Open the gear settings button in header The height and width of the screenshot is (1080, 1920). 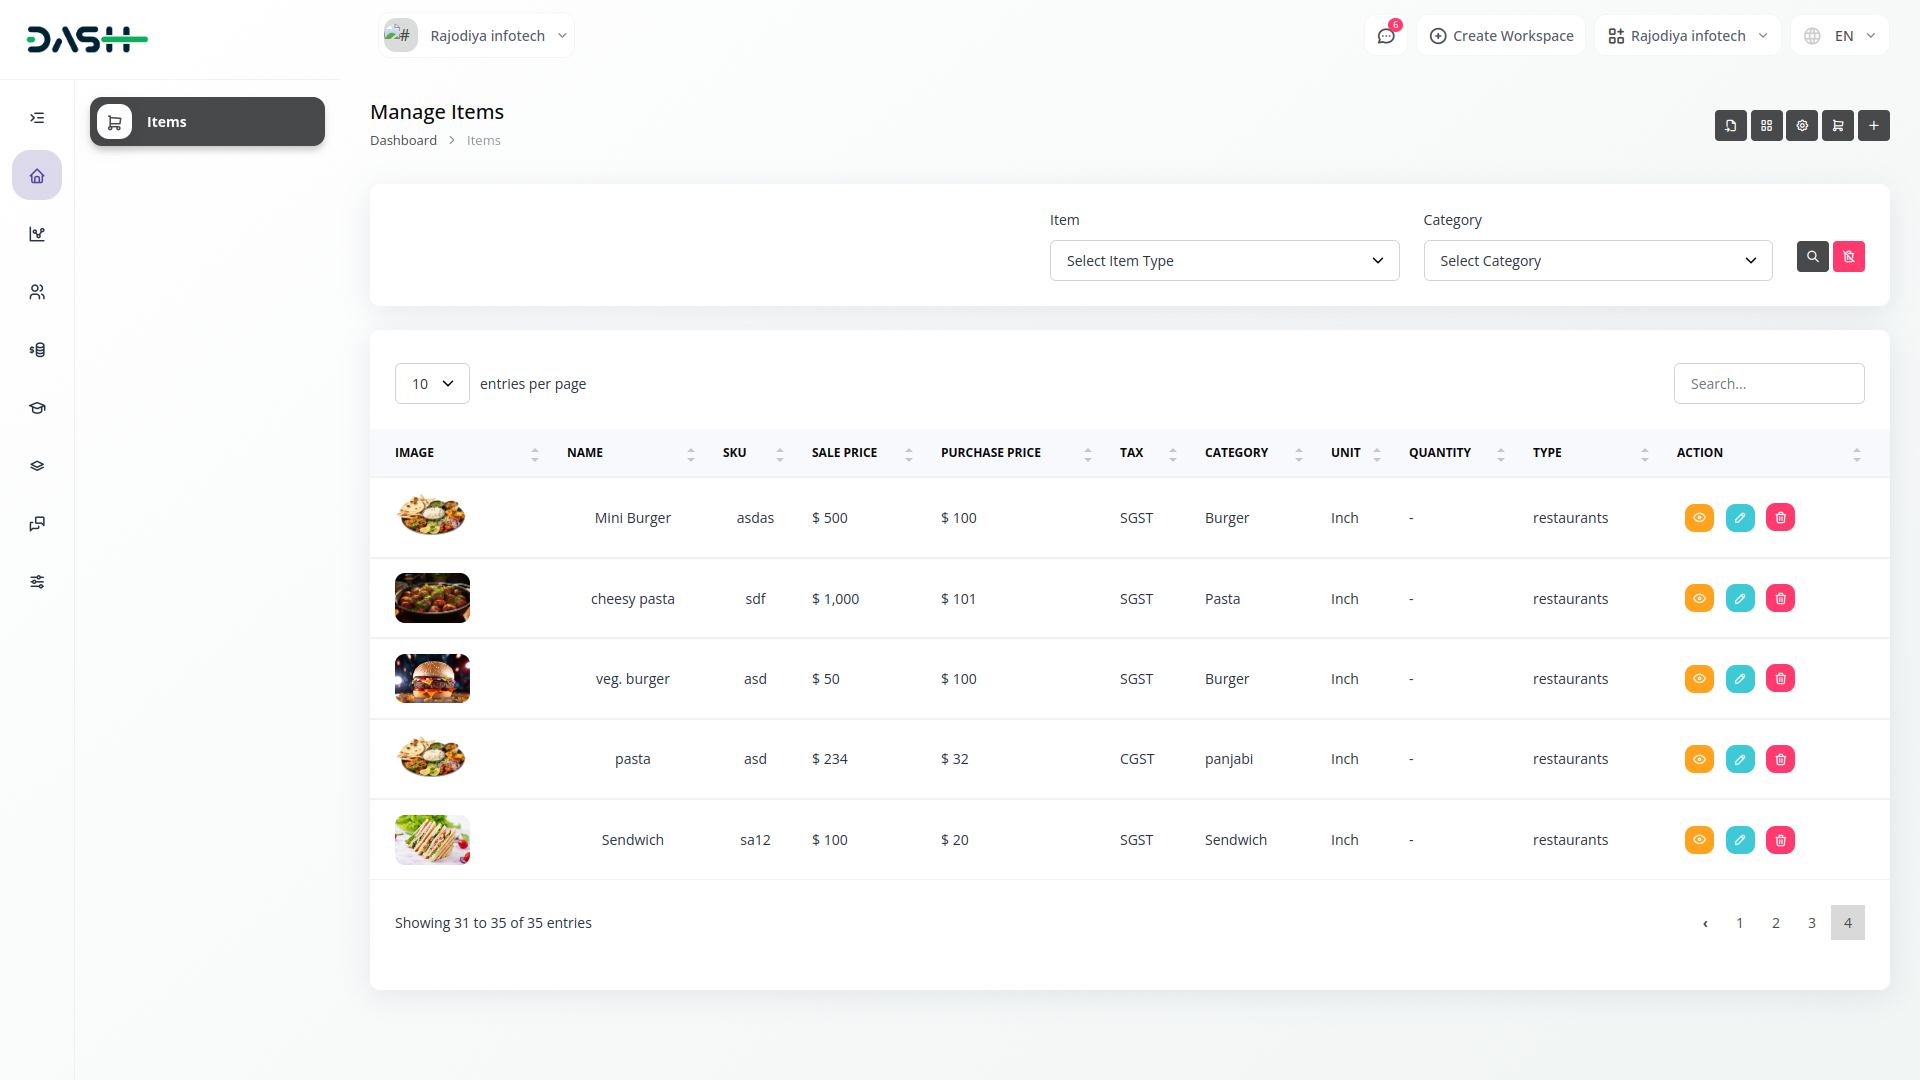click(x=1802, y=125)
